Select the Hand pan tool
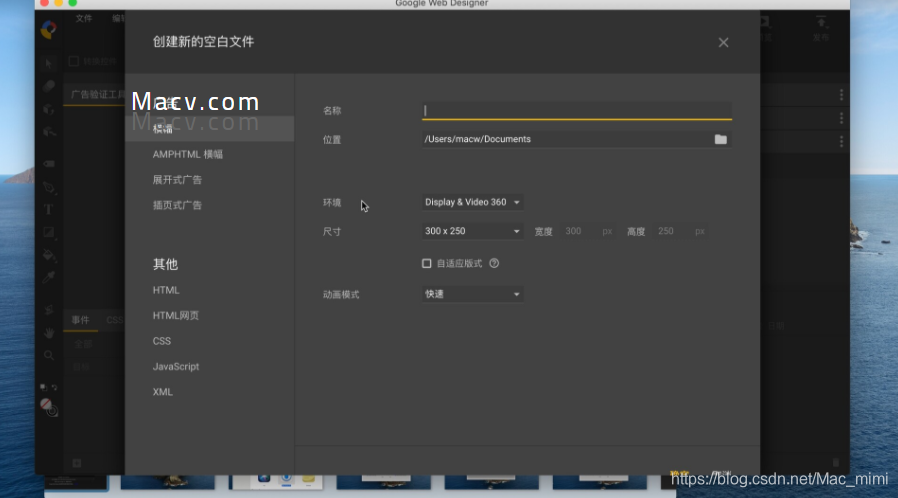The image size is (898, 498). [x=49, y=333]
